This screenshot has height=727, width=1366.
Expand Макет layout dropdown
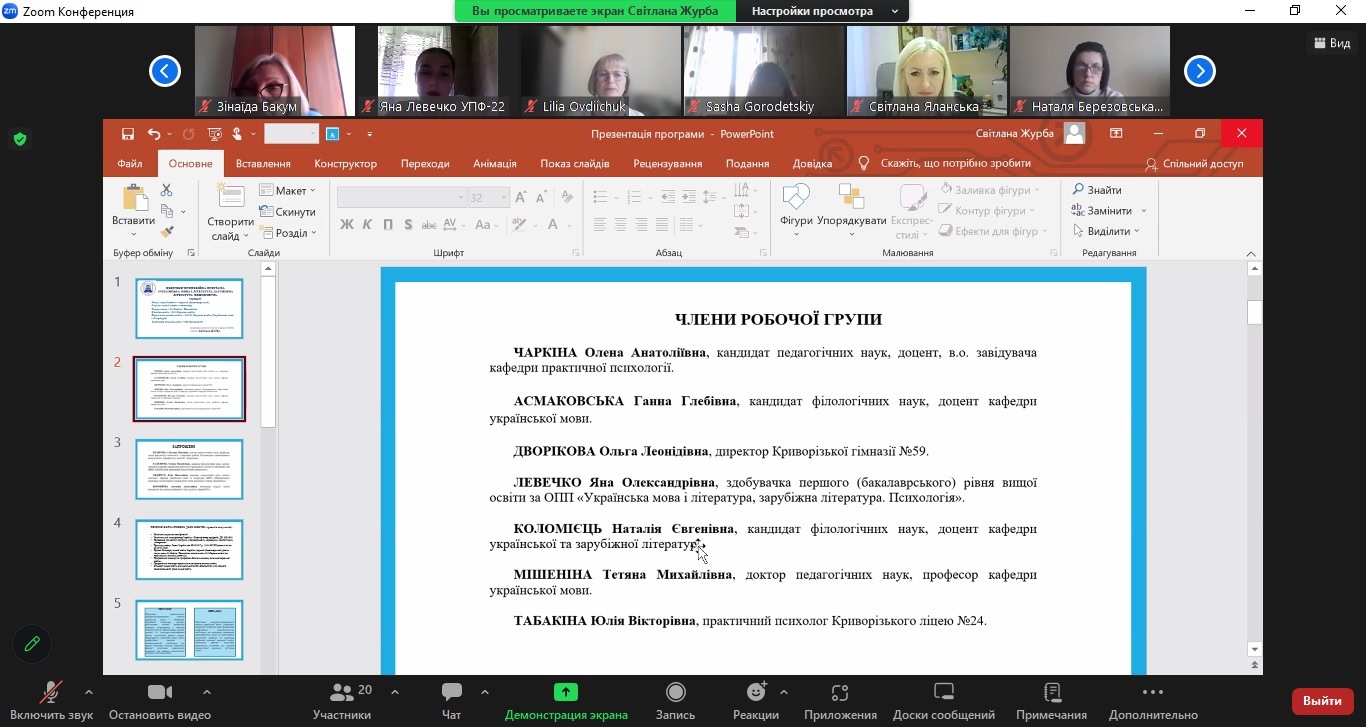287,190
